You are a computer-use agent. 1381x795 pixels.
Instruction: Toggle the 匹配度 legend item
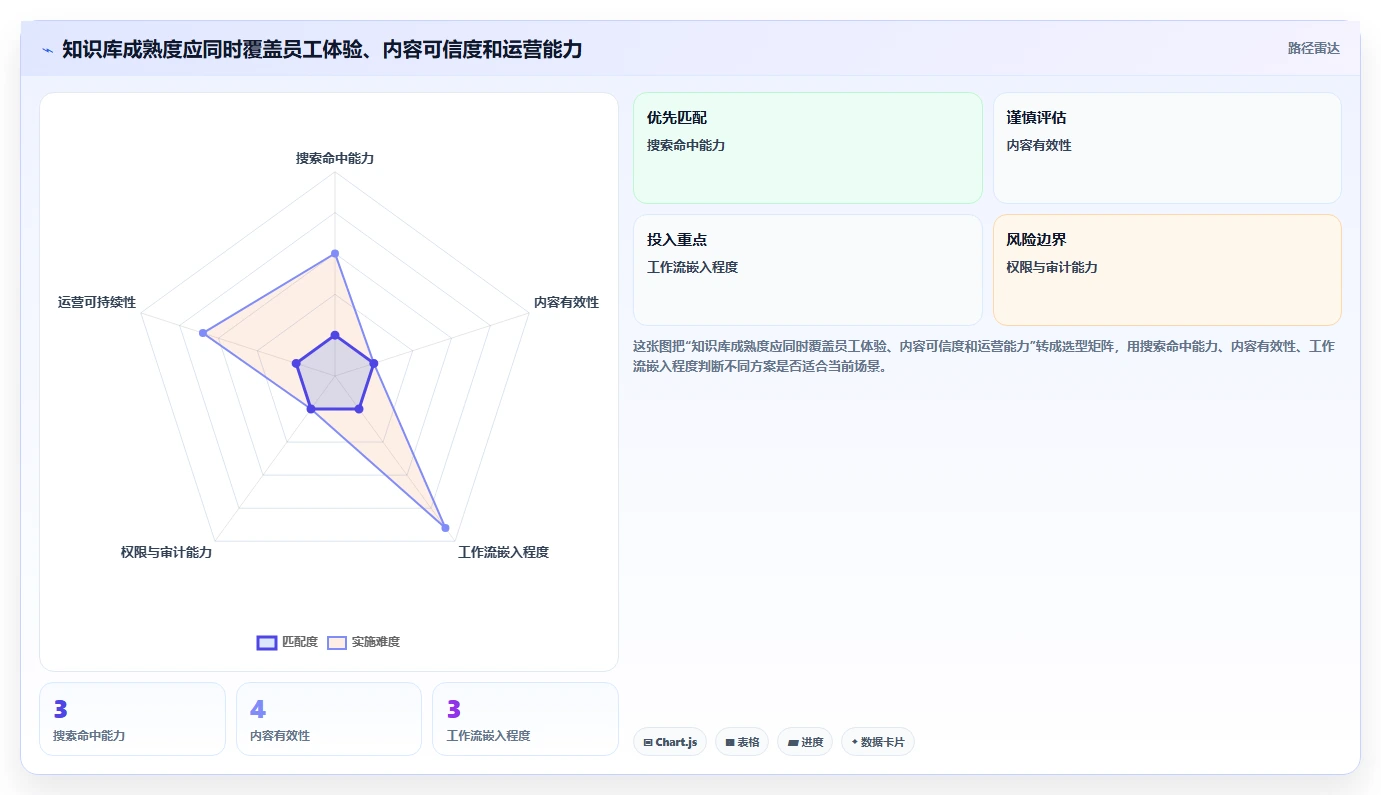pos(287,642)
